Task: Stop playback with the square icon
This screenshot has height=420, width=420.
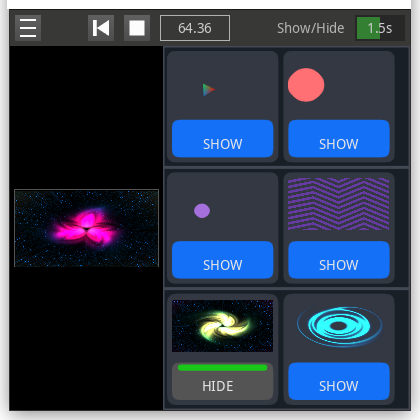Action: pyautogui.click(x=137, y=28)
